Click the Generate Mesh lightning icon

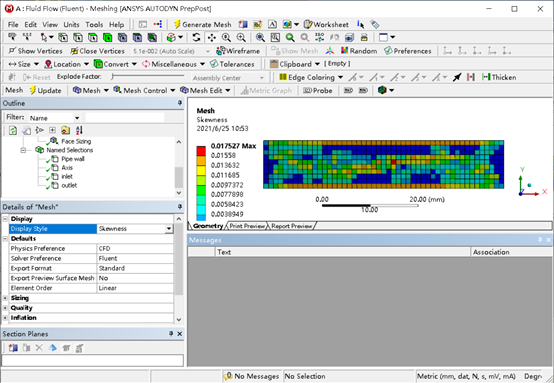pyautogui.click(x=177, y=24)
